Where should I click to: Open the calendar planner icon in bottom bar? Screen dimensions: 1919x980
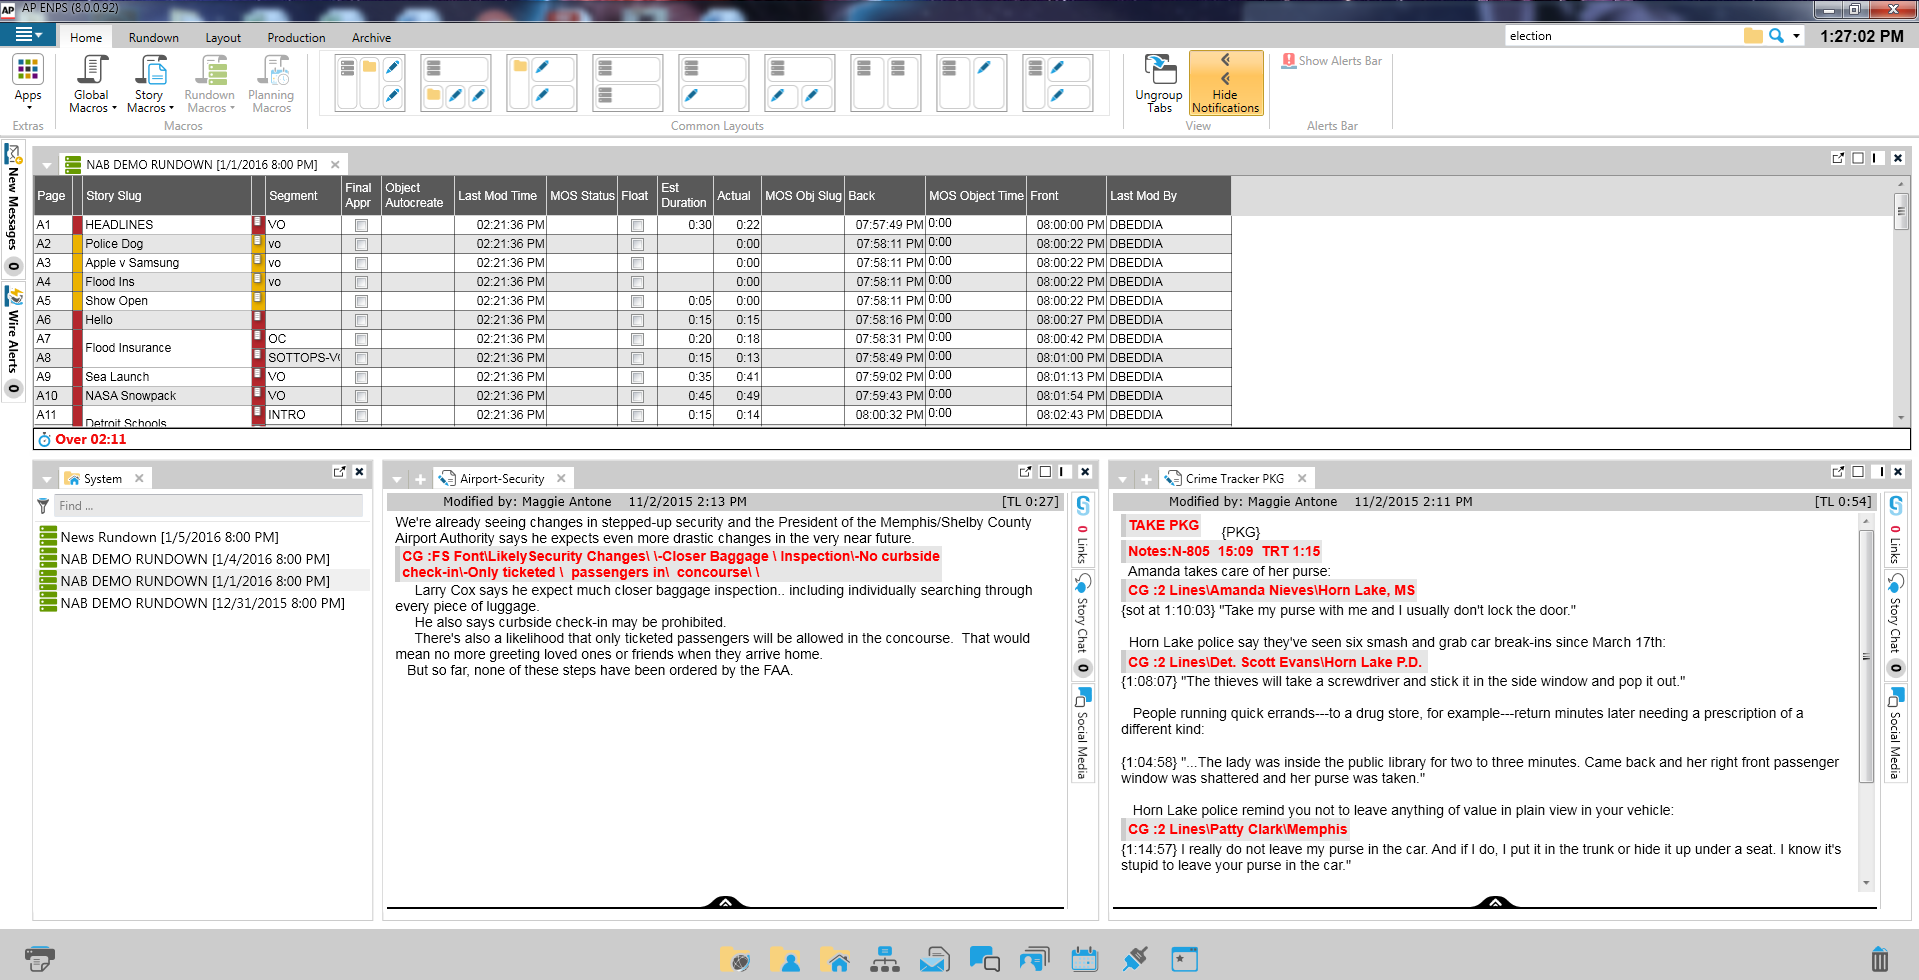(1084, 960)
